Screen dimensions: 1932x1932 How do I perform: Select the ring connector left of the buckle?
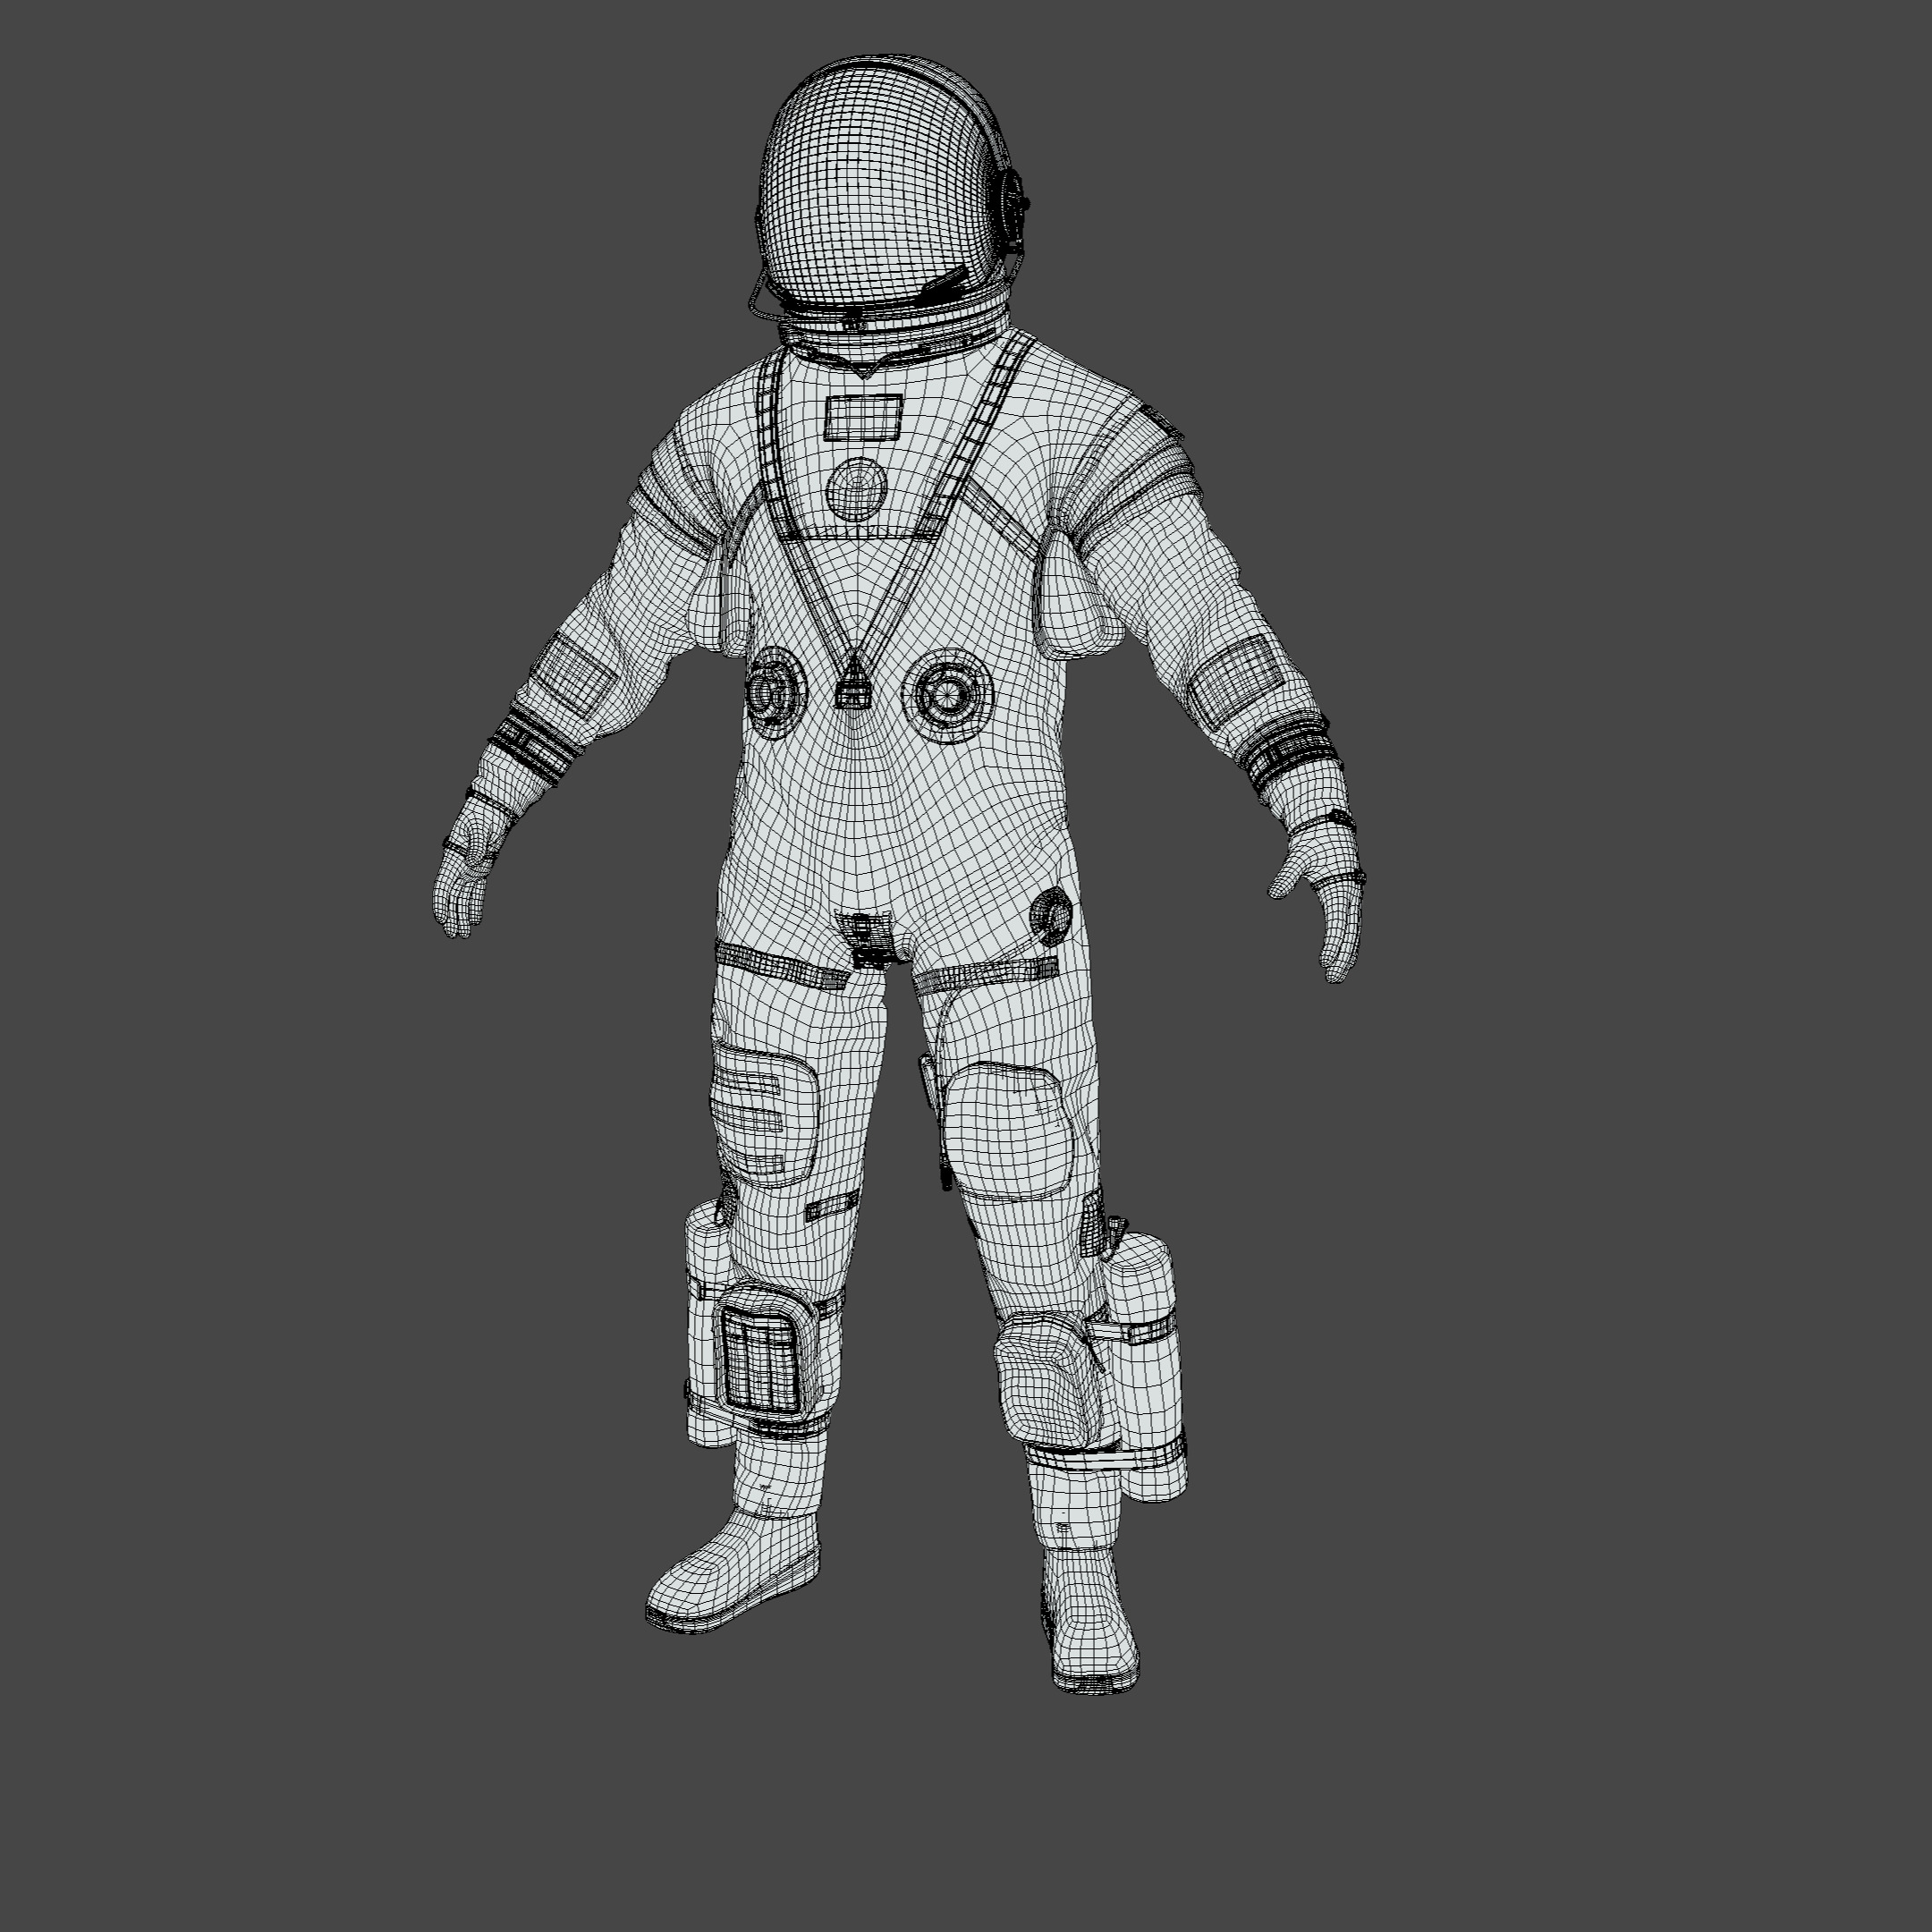pos(773,693)
